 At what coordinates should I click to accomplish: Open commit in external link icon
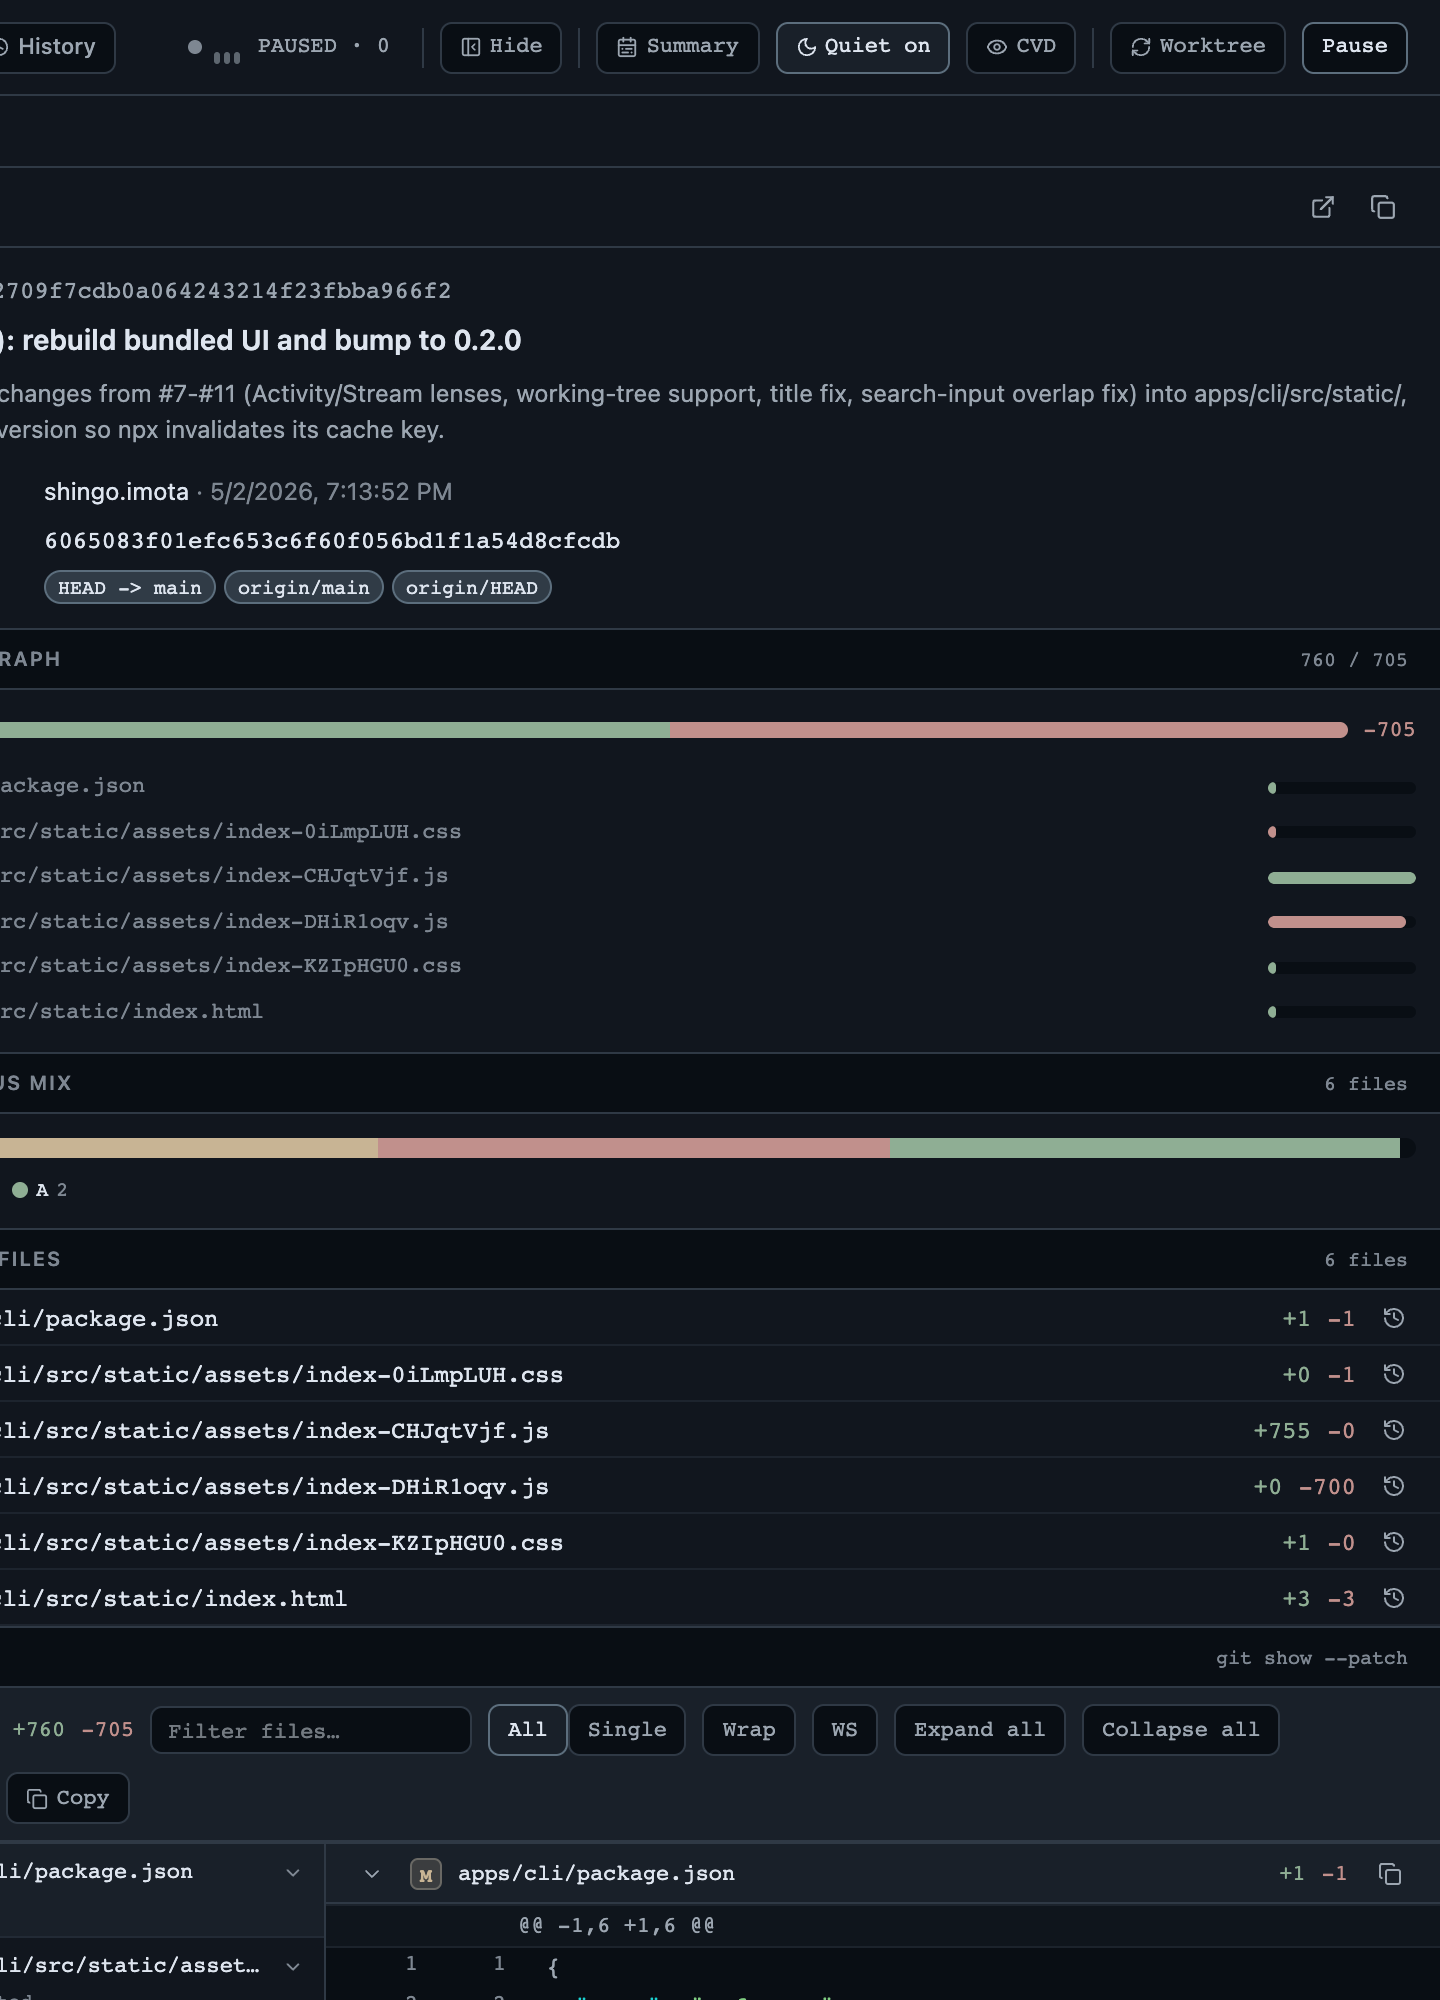click(1322, 207)
